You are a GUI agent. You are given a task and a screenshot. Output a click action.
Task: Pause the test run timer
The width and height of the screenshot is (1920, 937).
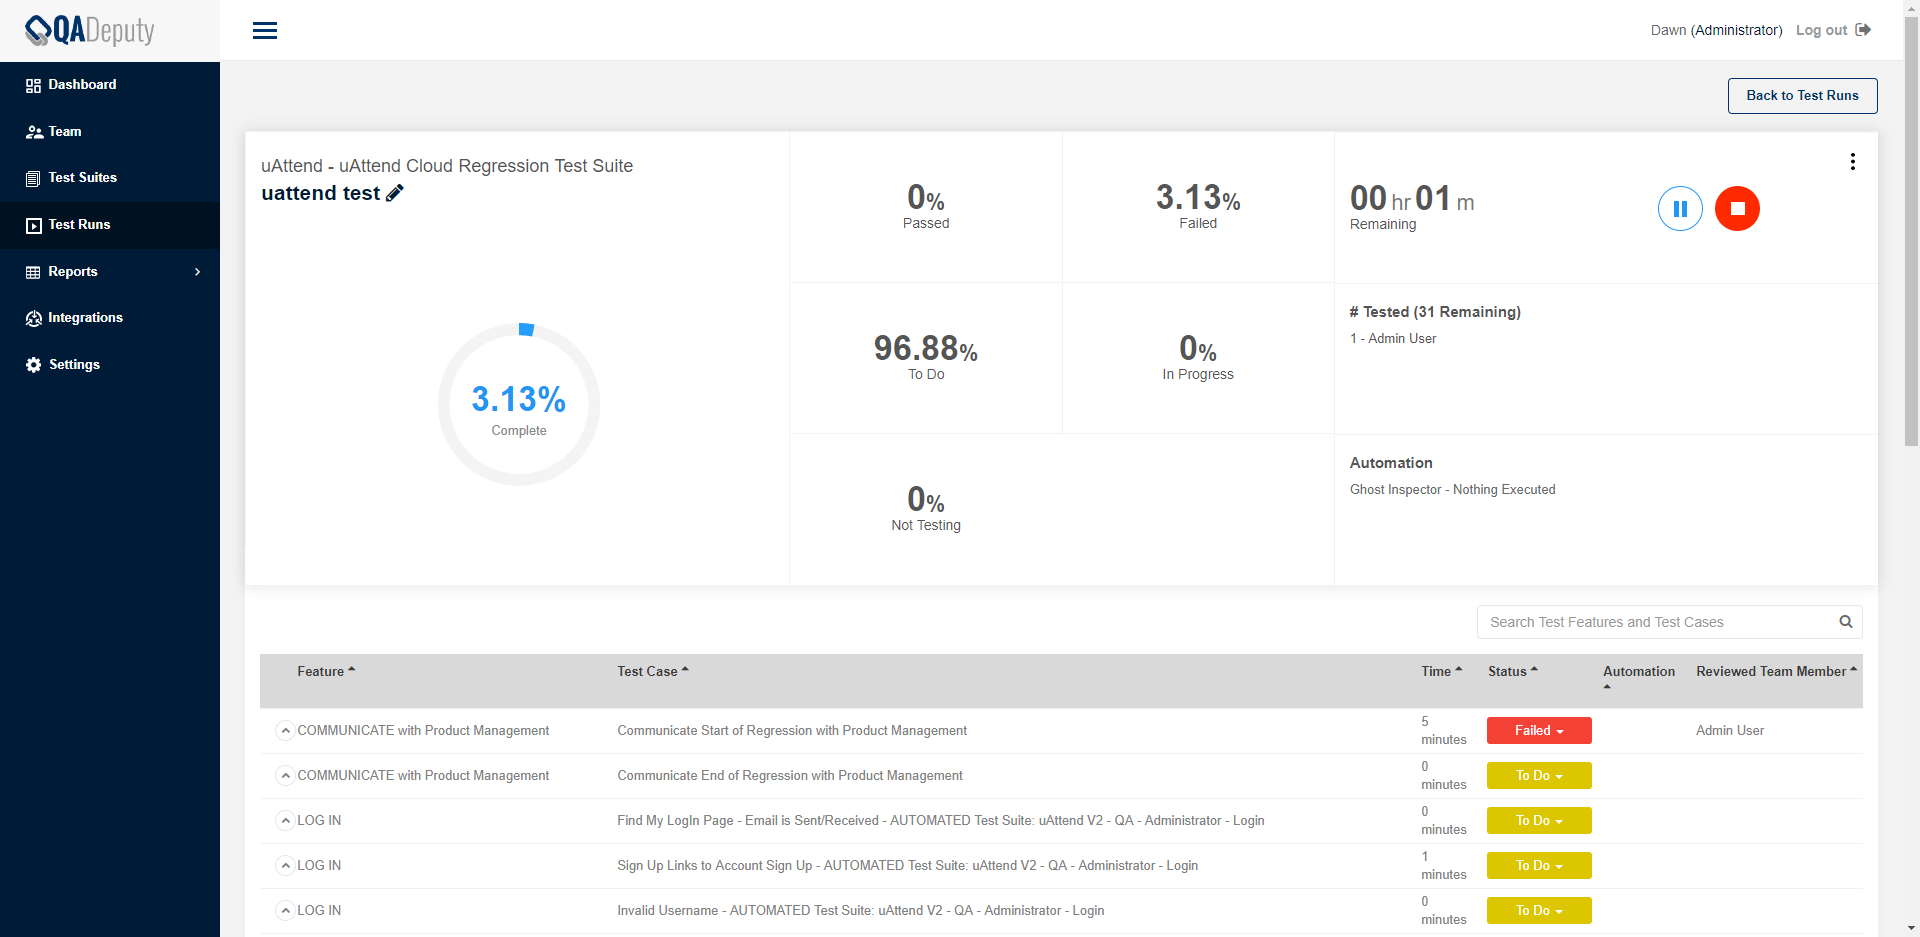point(1680,209)
